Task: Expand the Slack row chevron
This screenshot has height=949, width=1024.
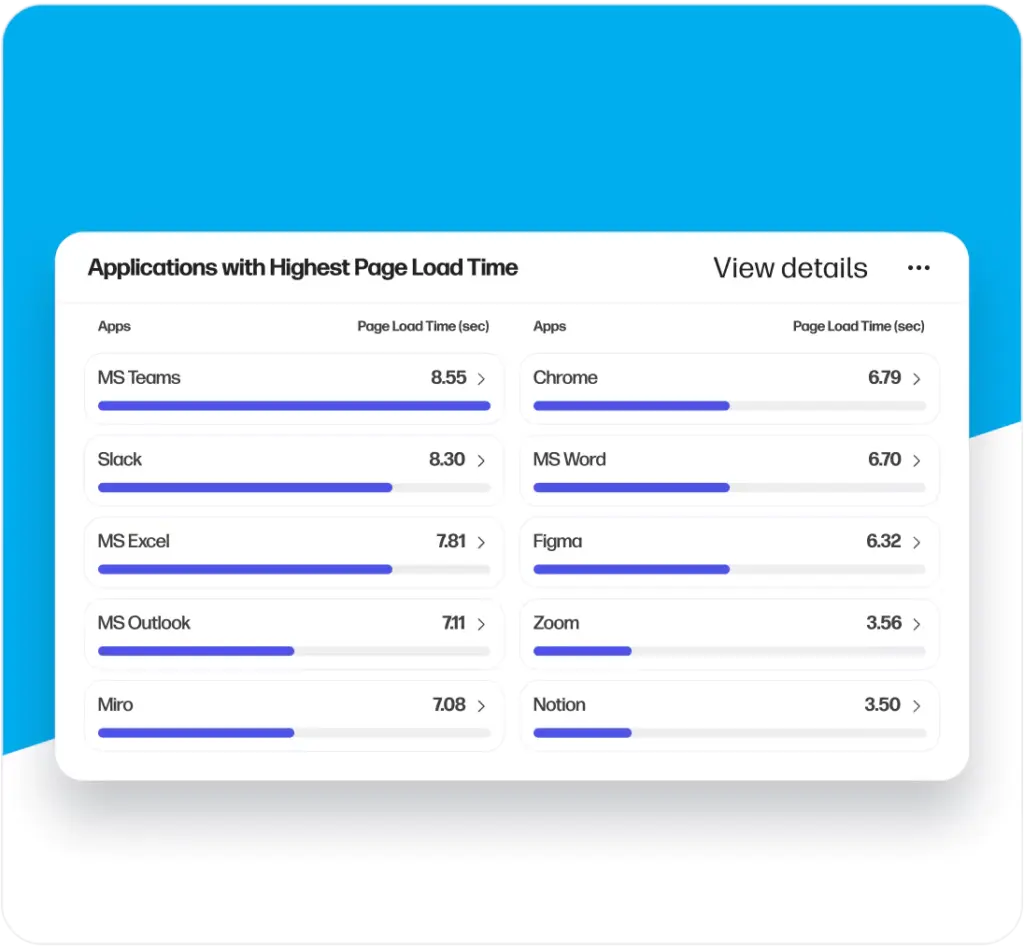Action: pos(481,460)
